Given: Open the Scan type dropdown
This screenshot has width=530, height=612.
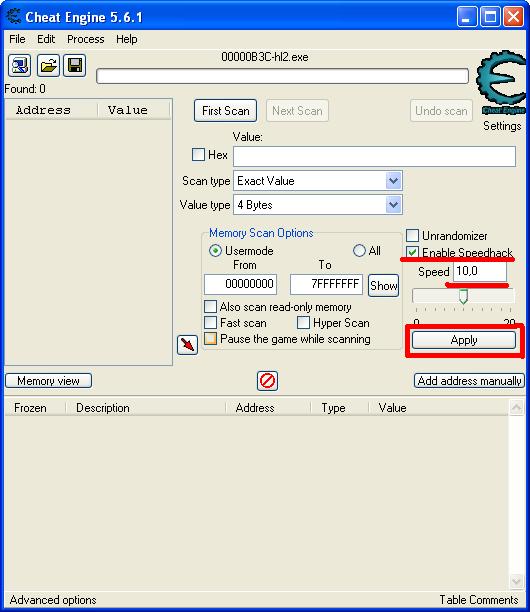Looking at the screenshot, I should (x=393, y=181).
